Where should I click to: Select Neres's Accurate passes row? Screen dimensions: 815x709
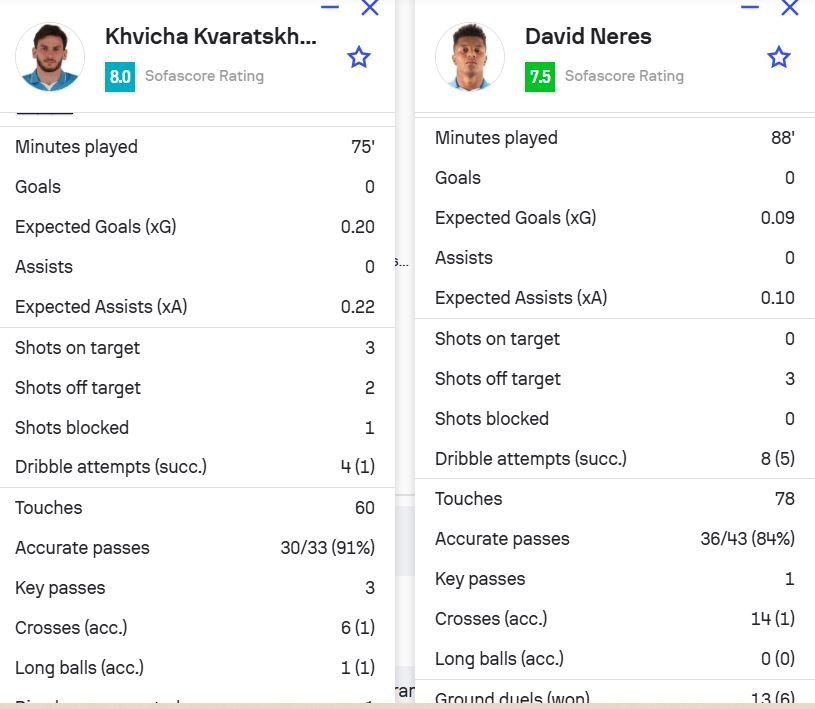(614, 539)
